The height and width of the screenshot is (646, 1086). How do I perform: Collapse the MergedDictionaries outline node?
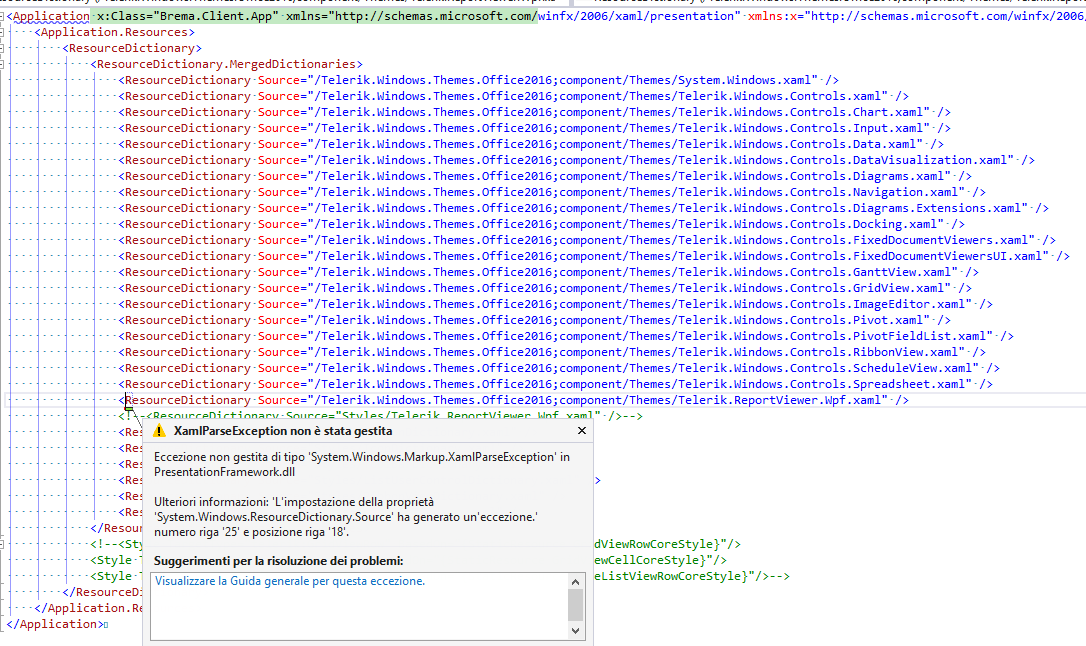click(x=2, y=64)
